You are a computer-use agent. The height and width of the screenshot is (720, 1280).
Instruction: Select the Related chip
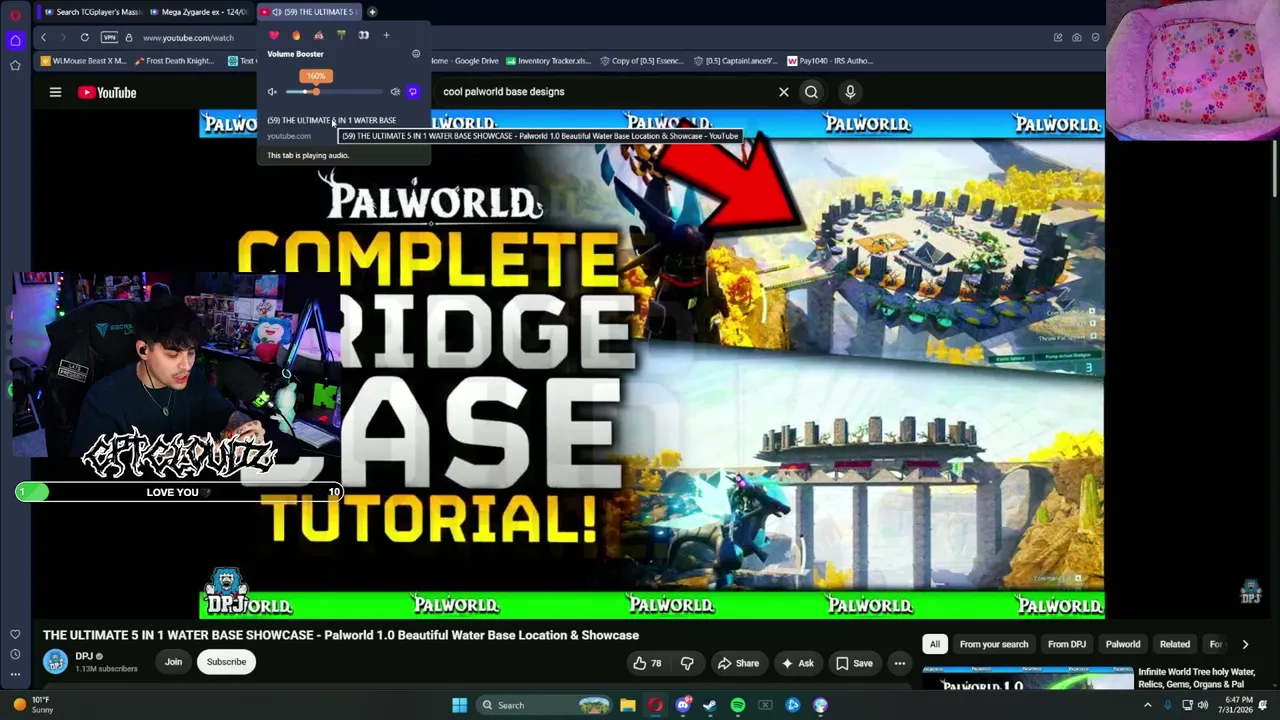(1175, 644)
